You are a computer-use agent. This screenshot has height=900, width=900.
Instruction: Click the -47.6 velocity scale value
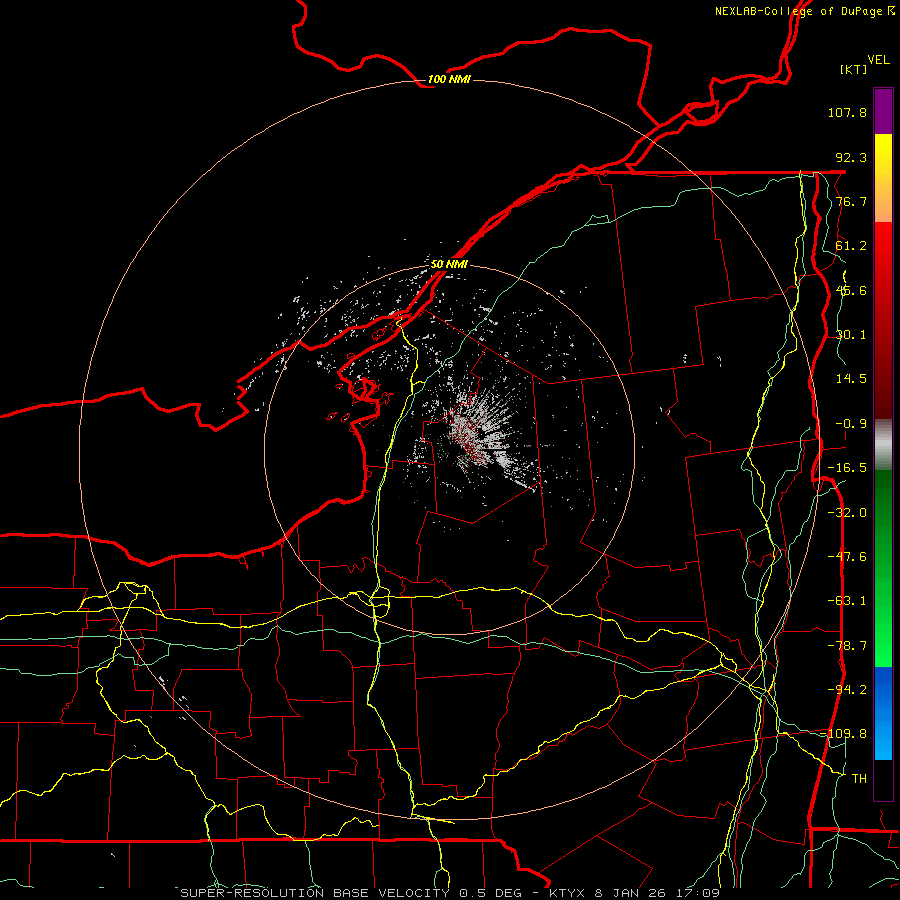[847, 557]
